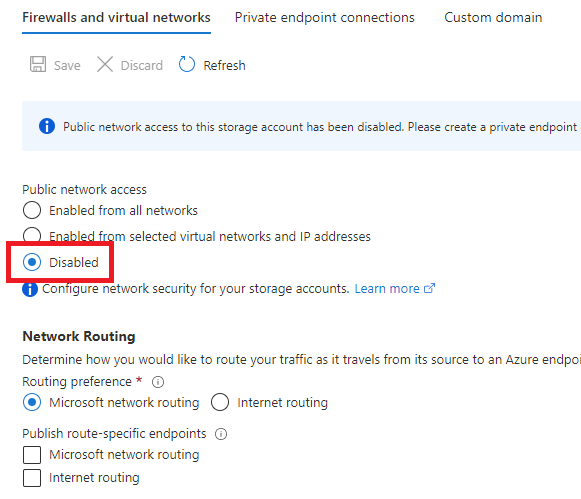
Task: Click the Network Routing heading
Action: (x=79, y=336)
